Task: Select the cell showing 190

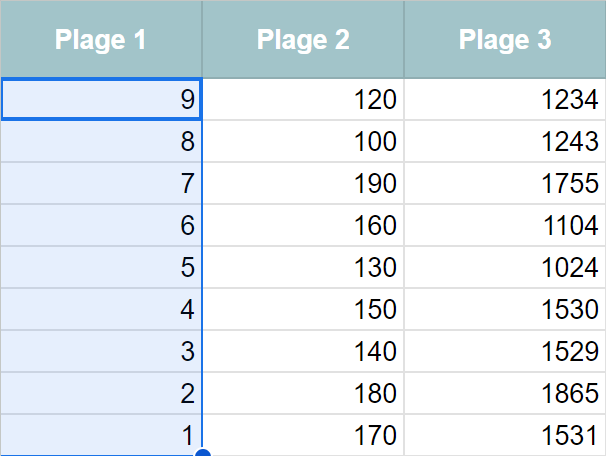Action: (303, 183)
